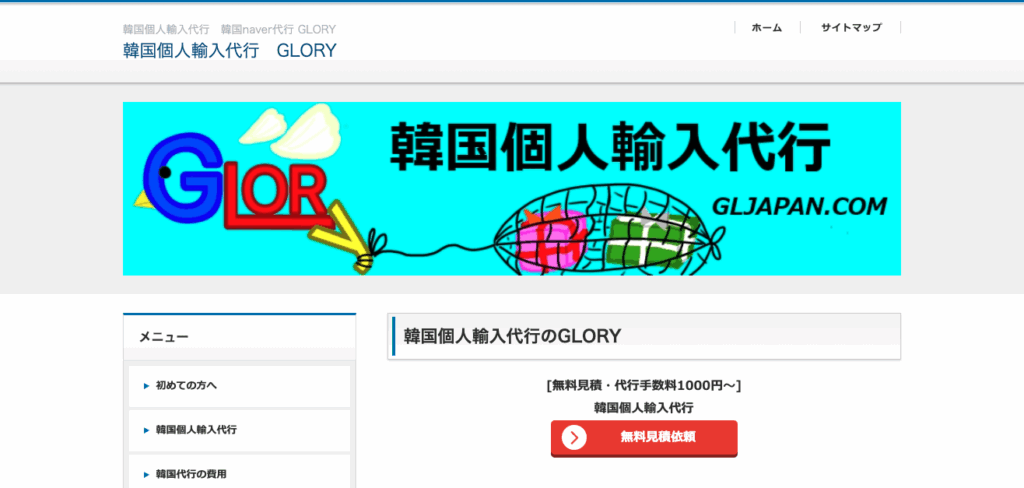The height and width of the screenshot is (488, 1024).
Task: Click the GLJAPAN.COM text in banner
Action: pos(799,208)
